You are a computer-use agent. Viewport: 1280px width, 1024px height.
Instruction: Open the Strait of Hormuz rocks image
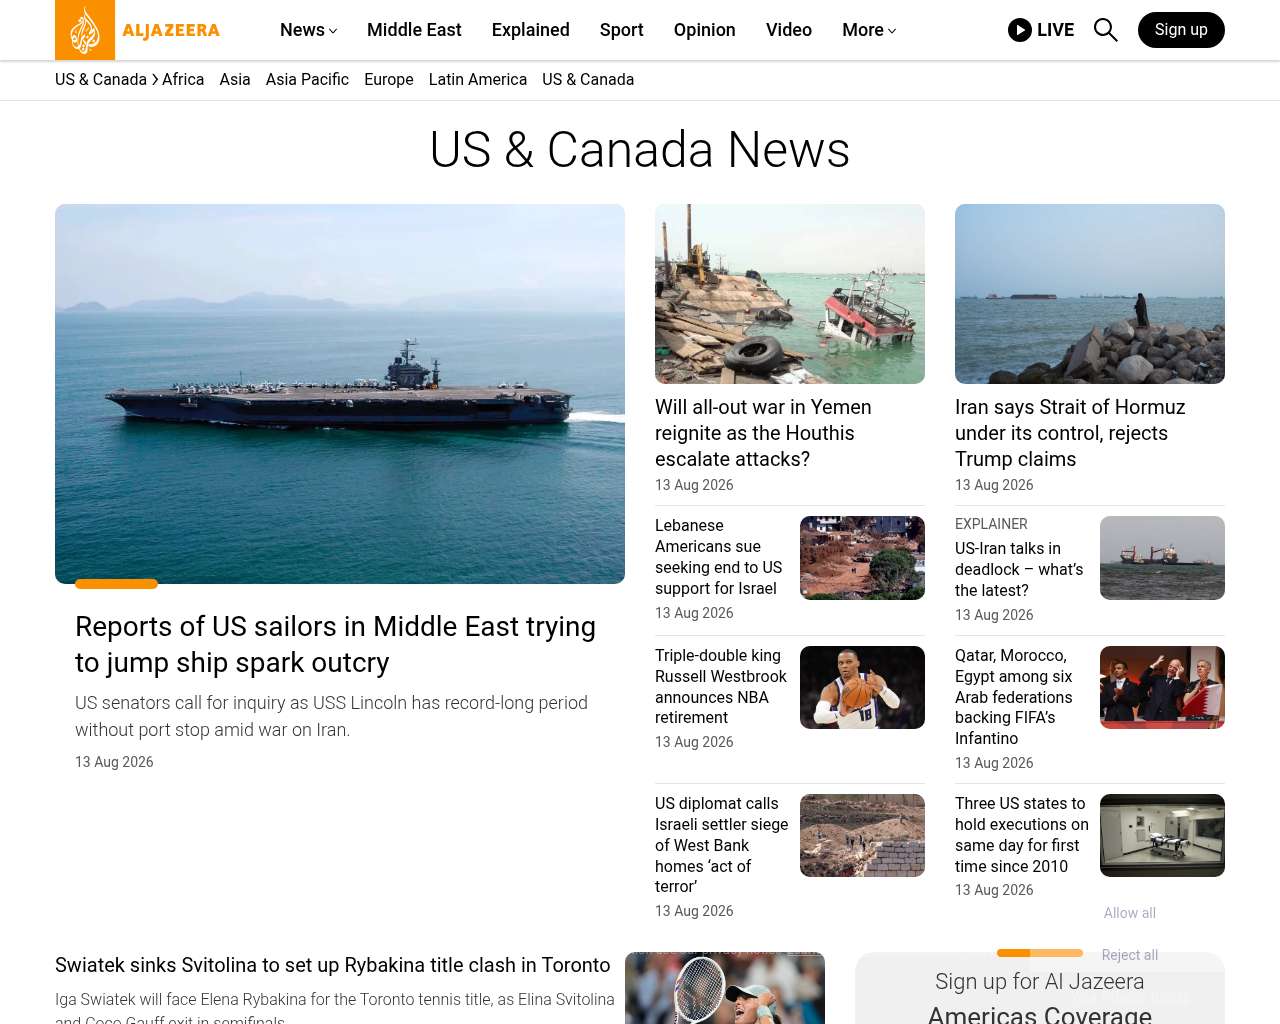coord(1090,294)
